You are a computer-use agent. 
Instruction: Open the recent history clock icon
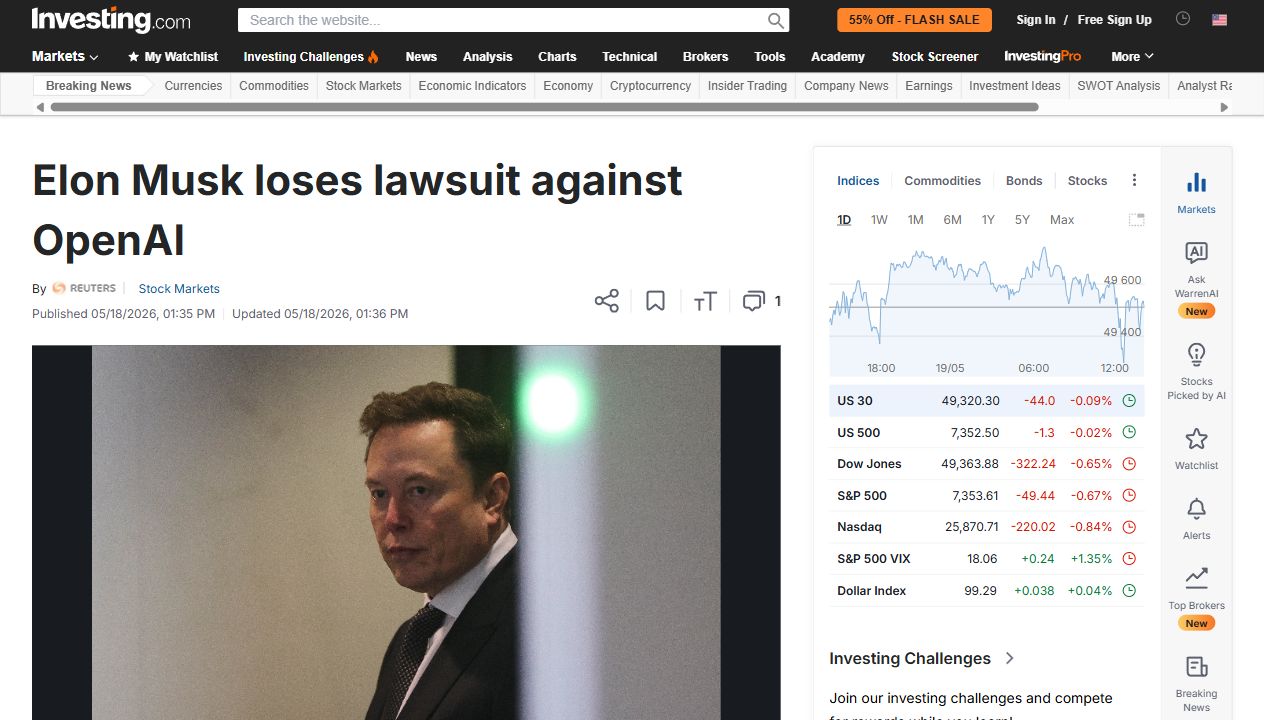click(1183, 19)
